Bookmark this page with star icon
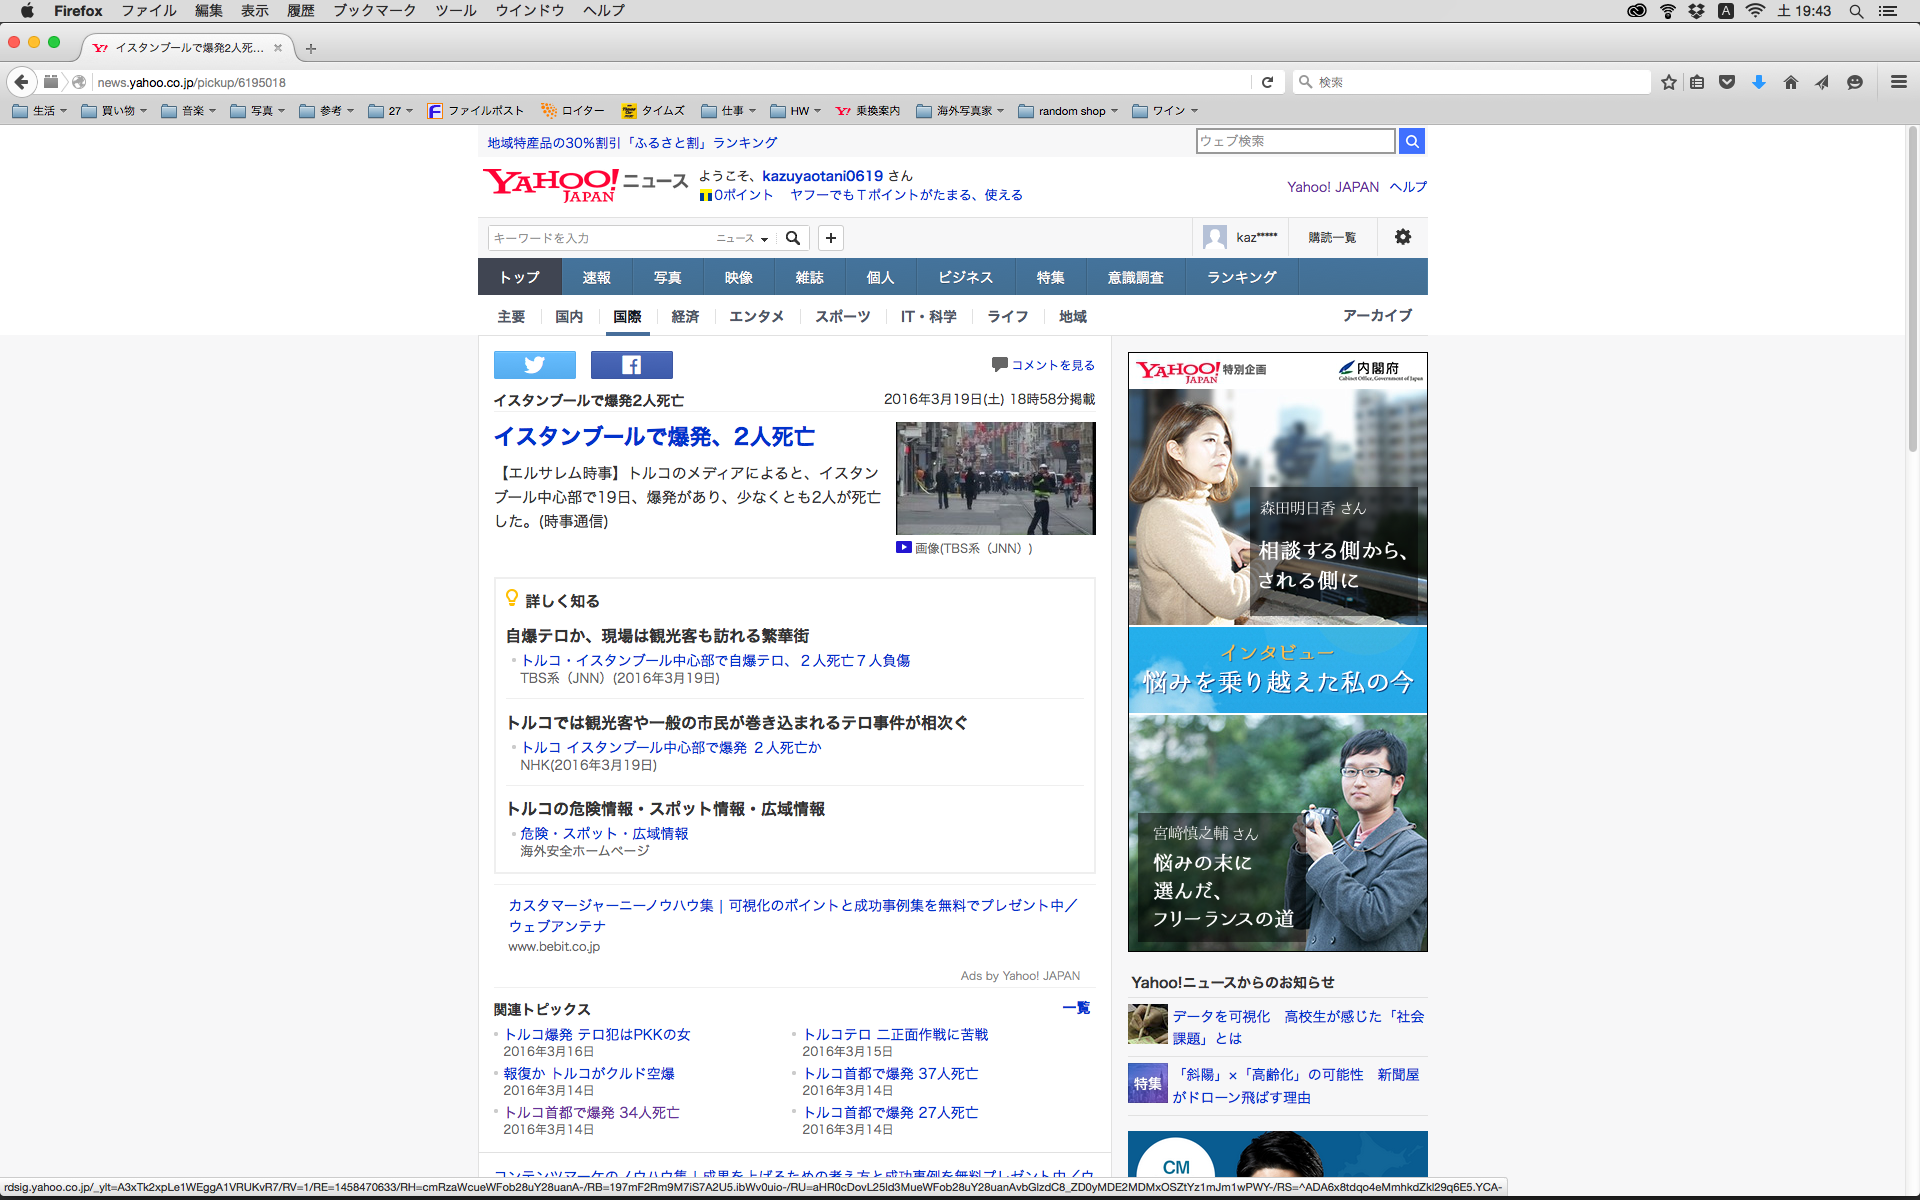The height and width of the screenshot is (1200, 1920). (1668, 82)
